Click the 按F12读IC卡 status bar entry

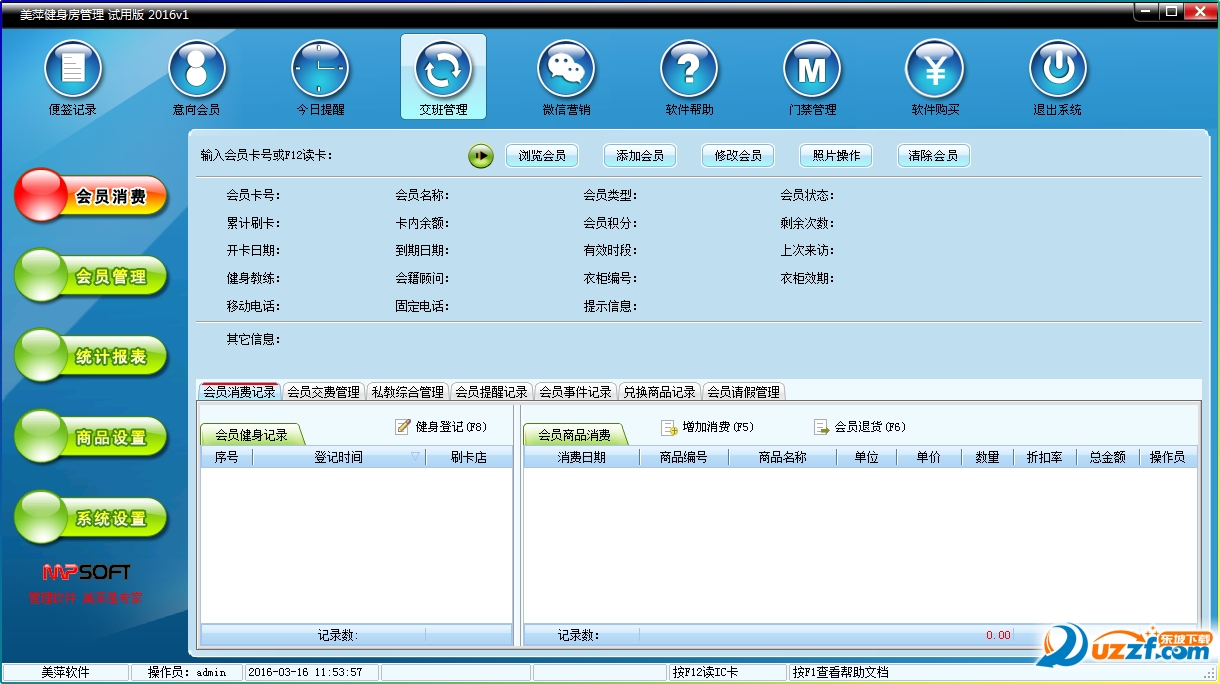point(727,673)
